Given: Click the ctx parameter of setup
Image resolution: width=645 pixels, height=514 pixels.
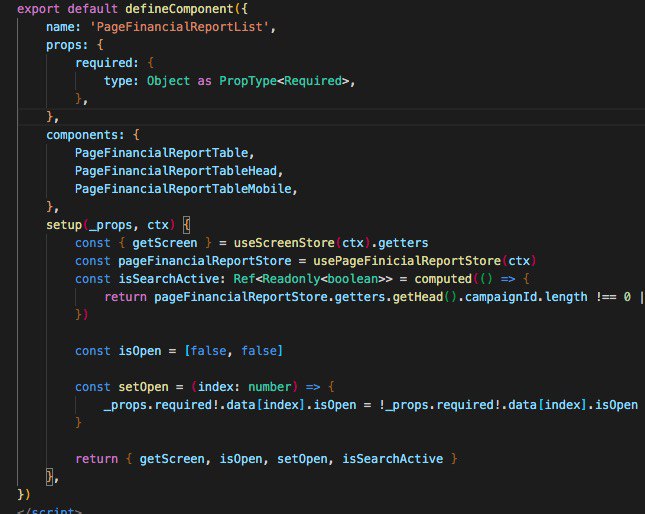Looking at the screenshot, I should (158, 225).
